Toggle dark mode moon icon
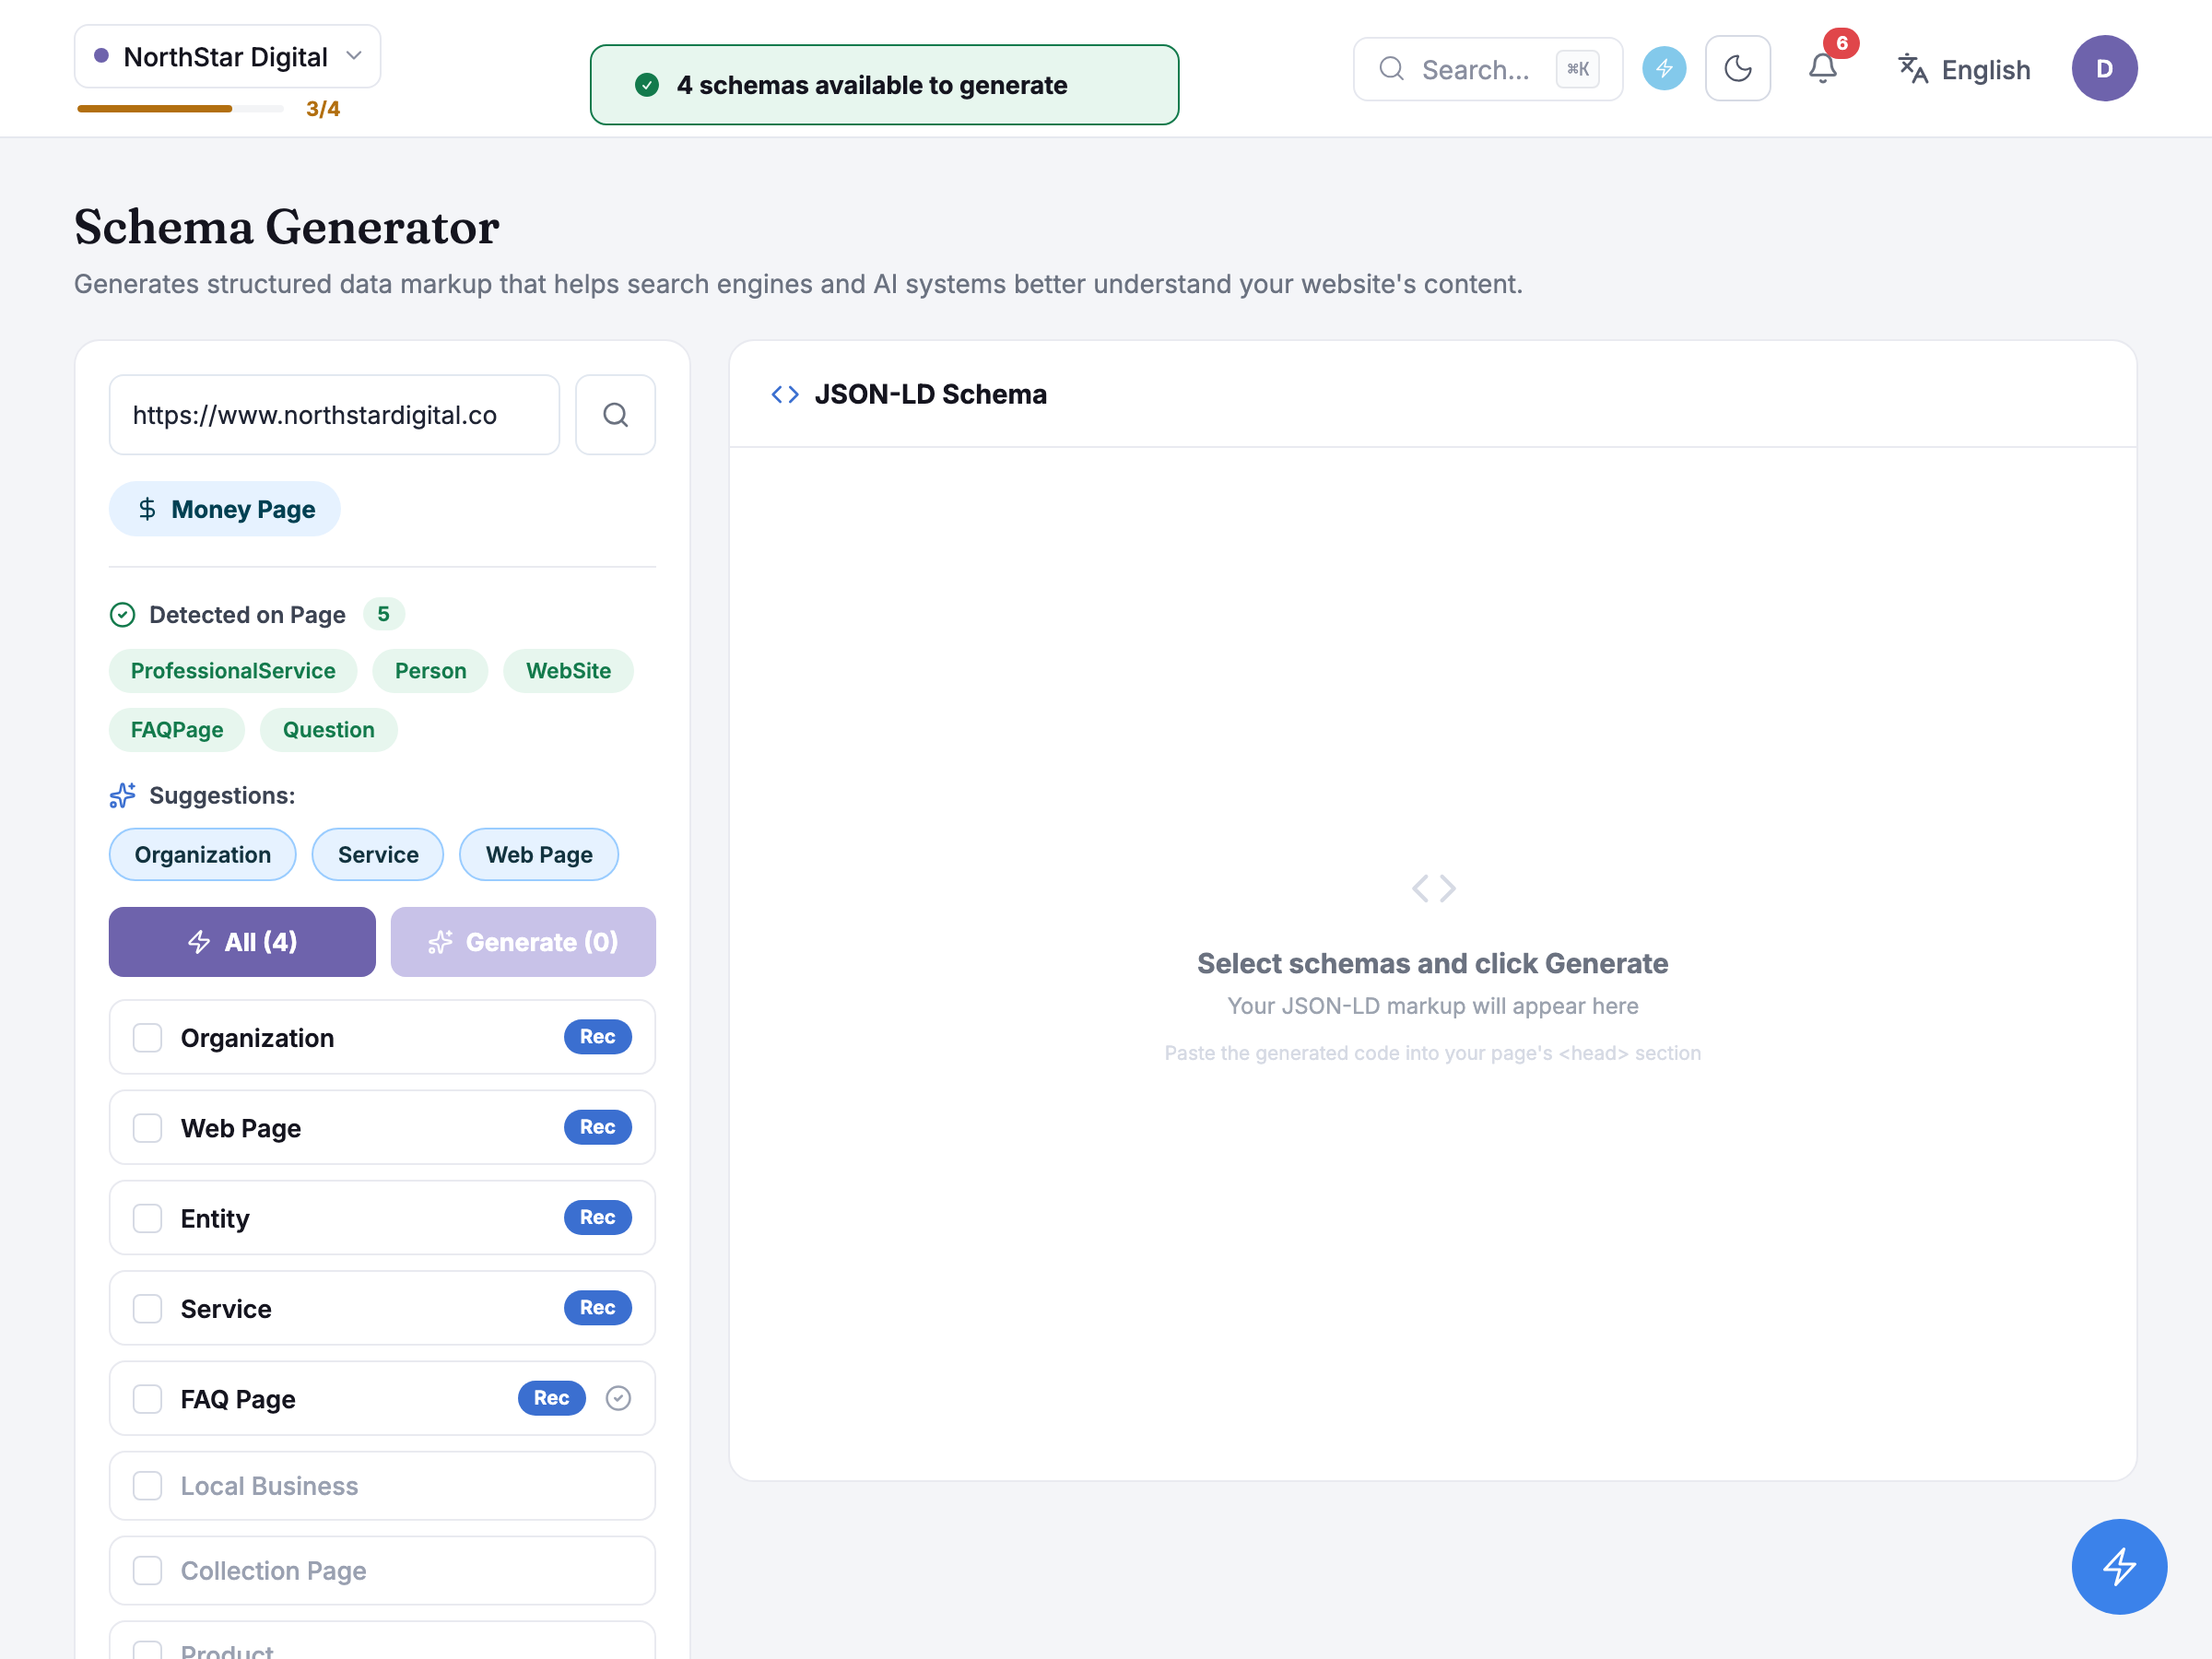2212x1659 pixels. [1738, 69]
